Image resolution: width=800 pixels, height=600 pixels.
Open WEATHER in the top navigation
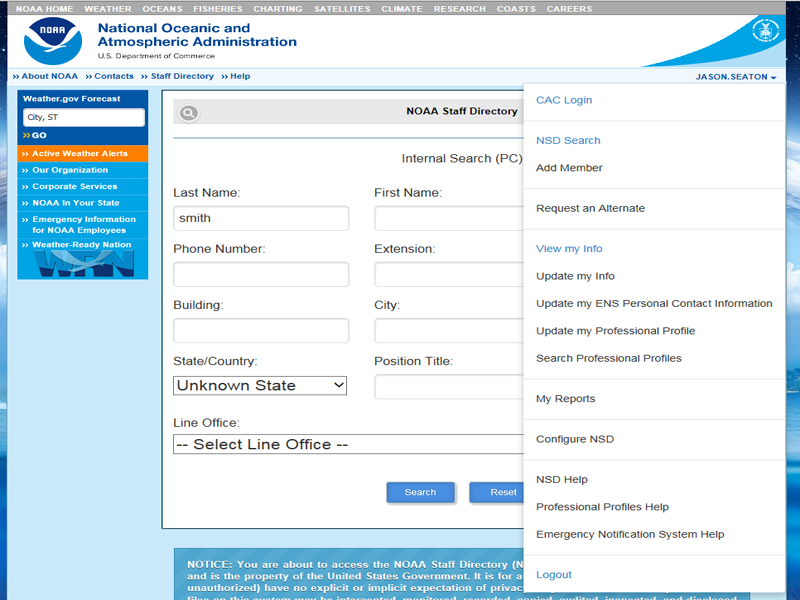pyautogui.click(x=108, y=9)
